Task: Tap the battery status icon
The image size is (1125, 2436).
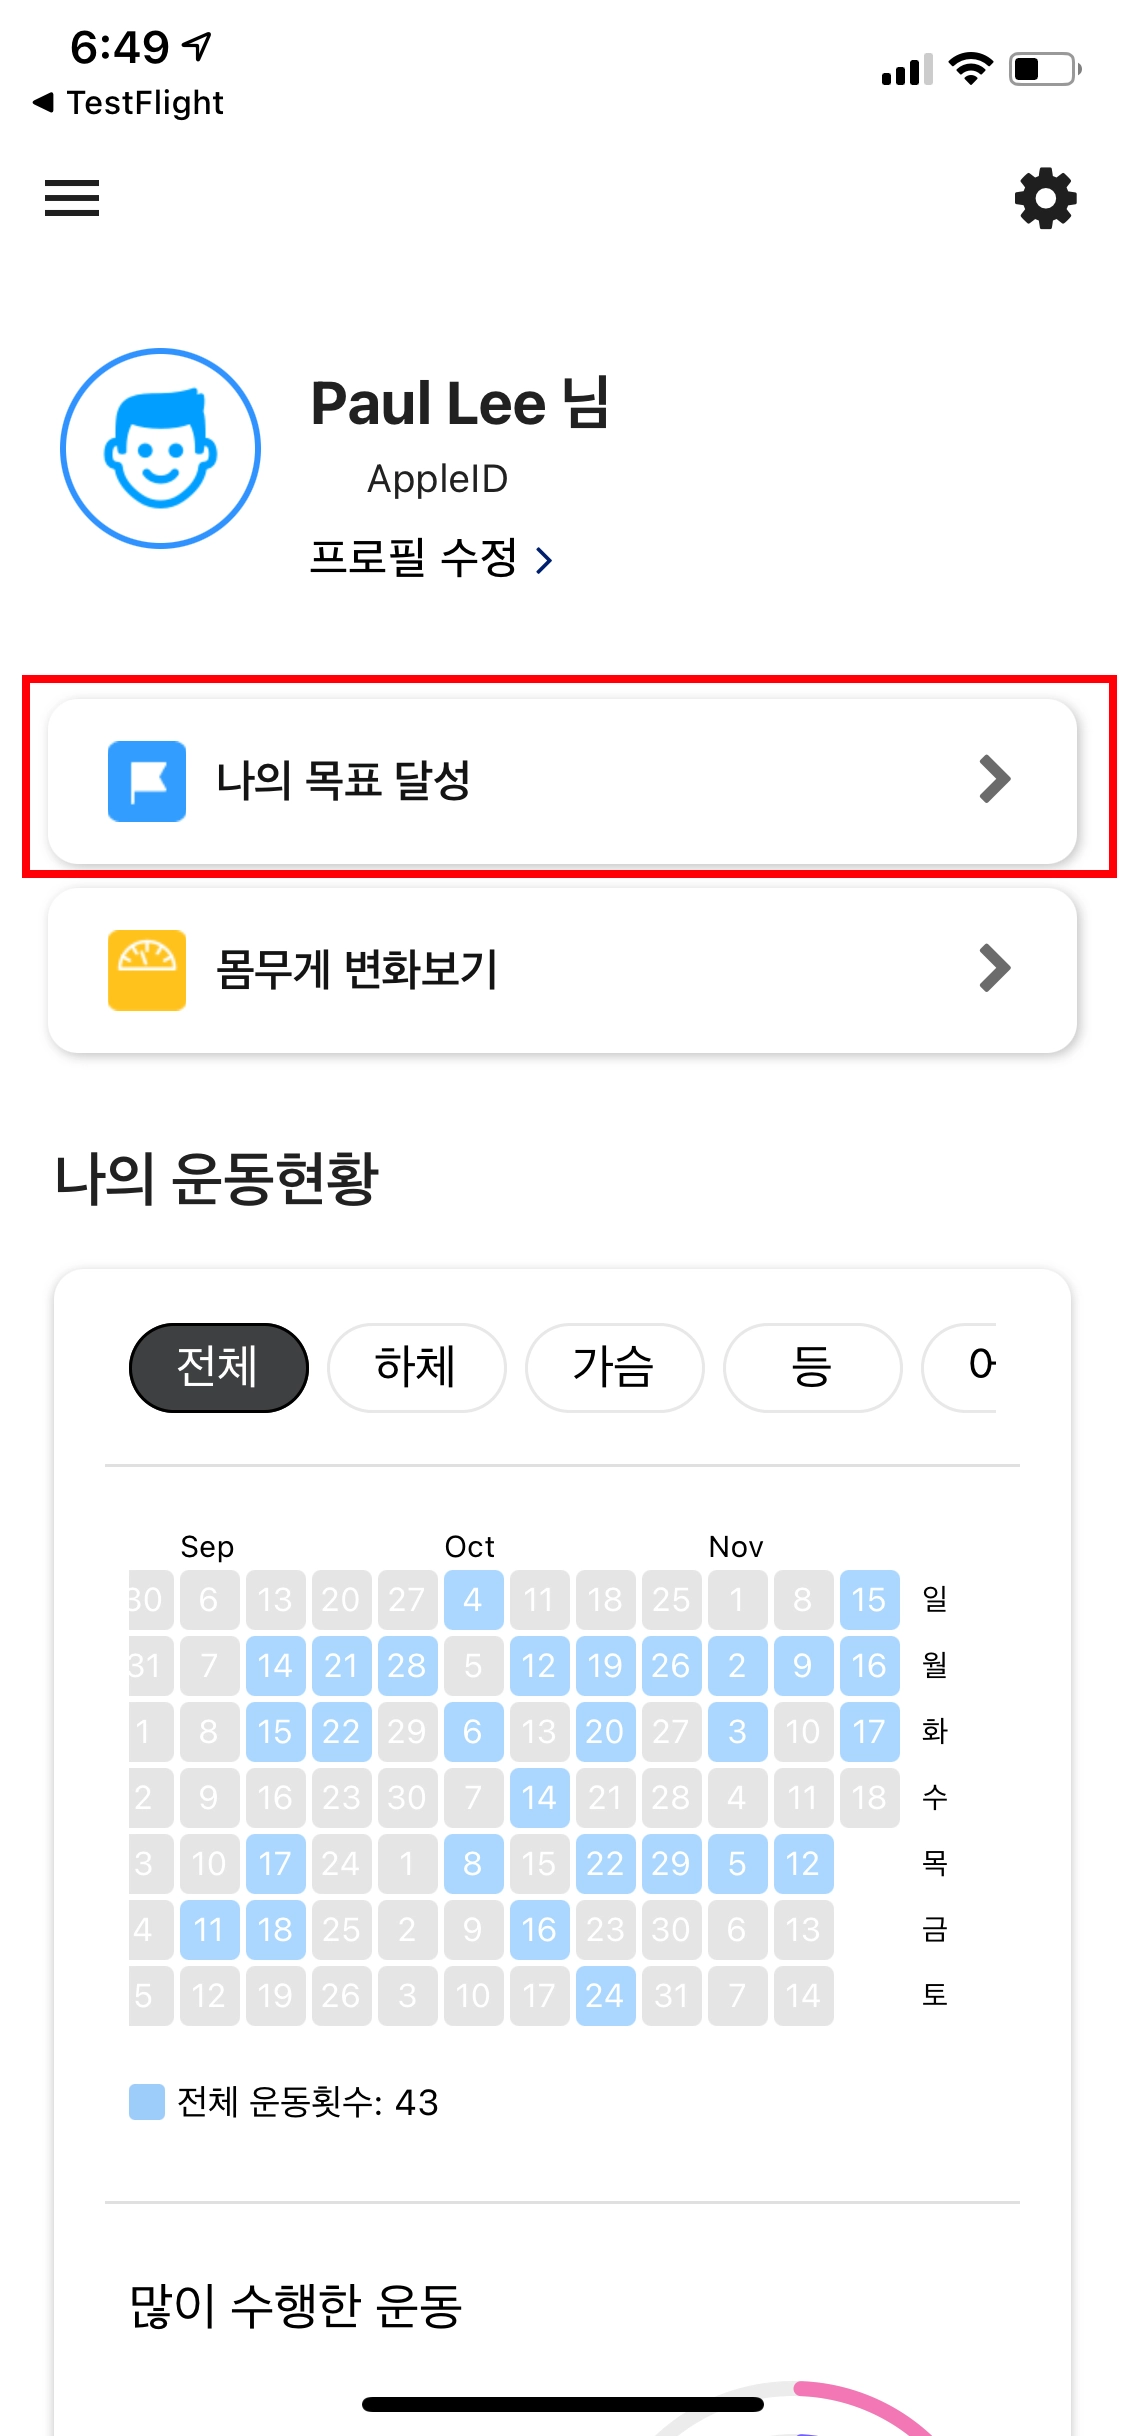Action: pos(1044,69)
